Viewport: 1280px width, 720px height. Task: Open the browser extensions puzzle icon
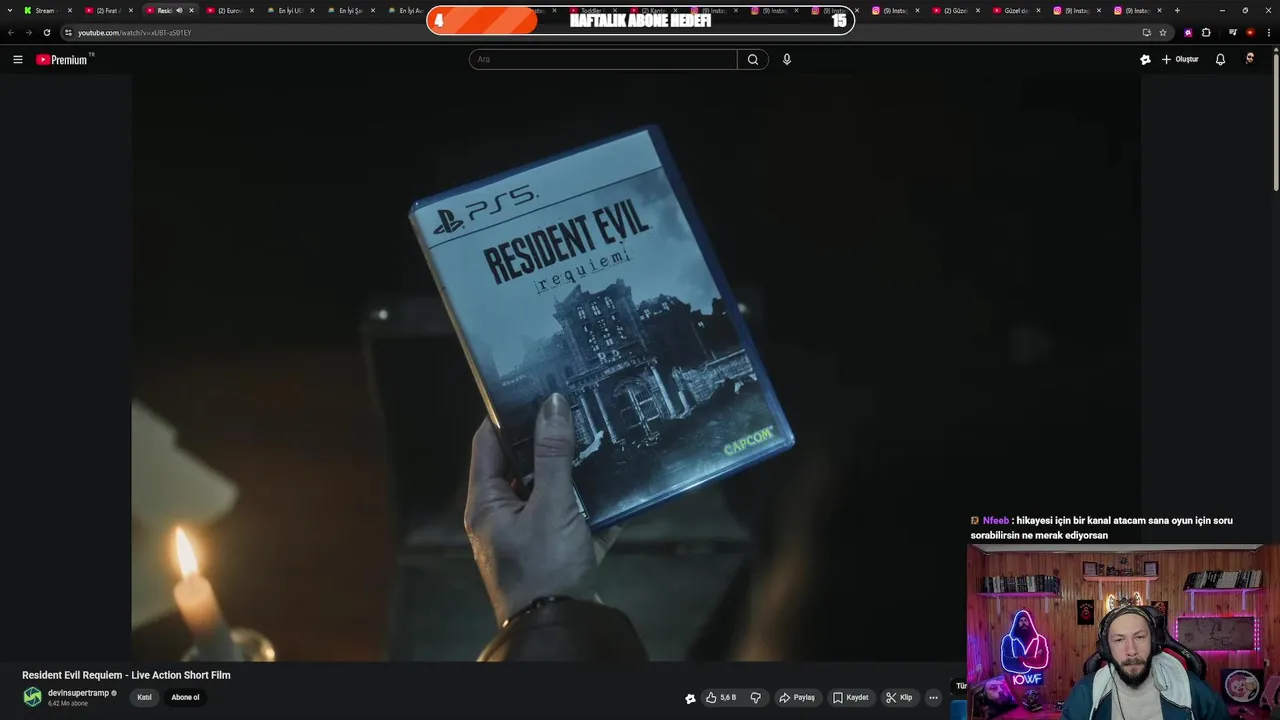pos(1206,32)
